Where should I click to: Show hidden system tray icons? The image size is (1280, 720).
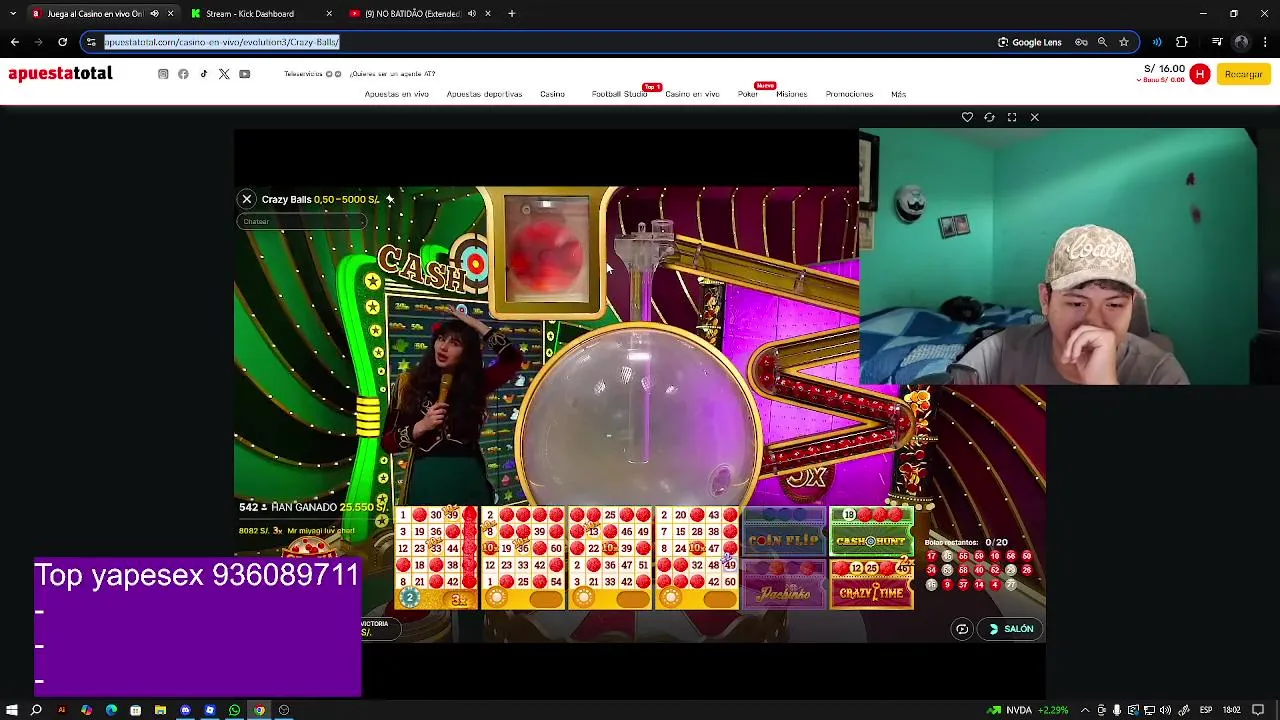point(1085,710)
